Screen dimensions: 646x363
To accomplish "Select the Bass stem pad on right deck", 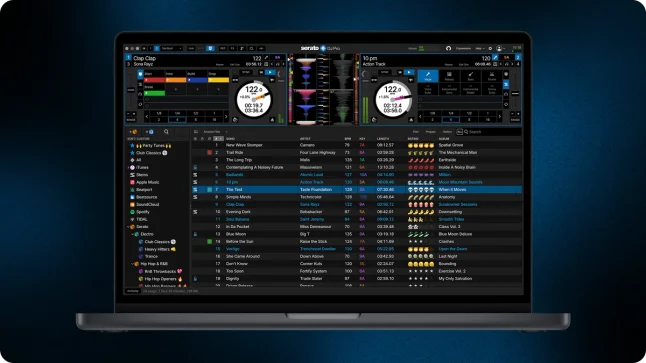I will click(471, 76).
